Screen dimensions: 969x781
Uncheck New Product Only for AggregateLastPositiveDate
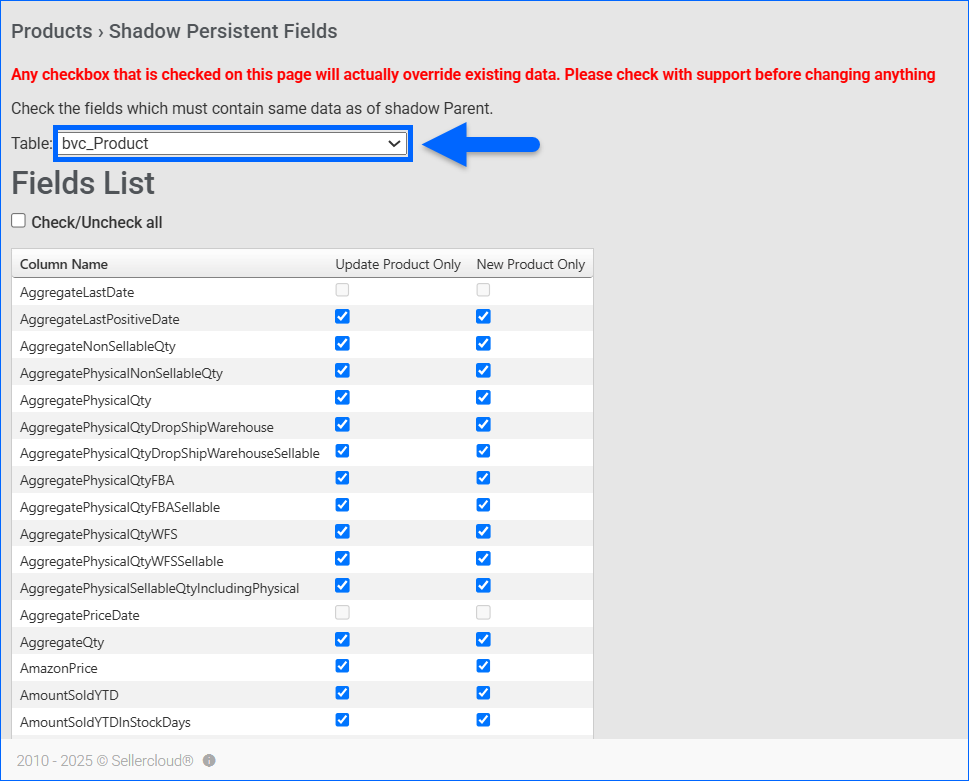[x=484, y=317]
